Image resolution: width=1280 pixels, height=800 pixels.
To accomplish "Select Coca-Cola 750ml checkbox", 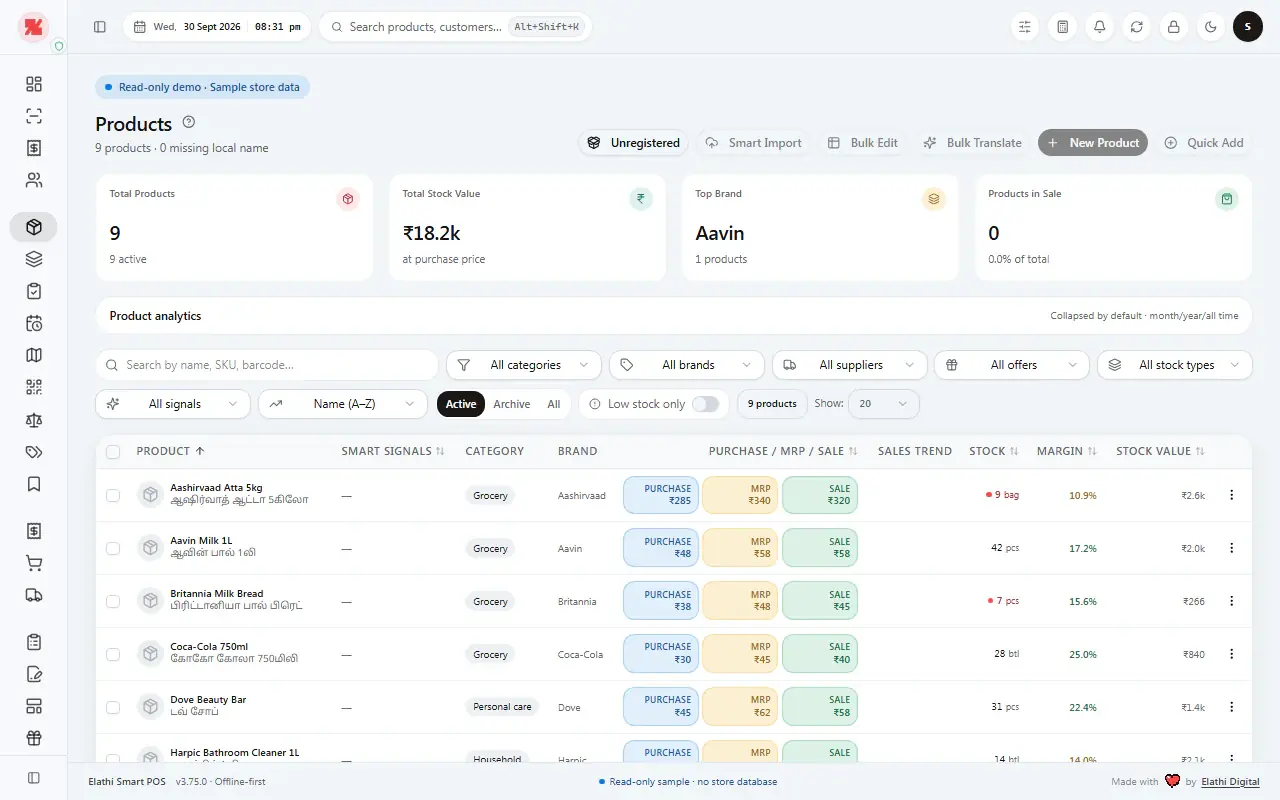I will click(x=113, y=654).
